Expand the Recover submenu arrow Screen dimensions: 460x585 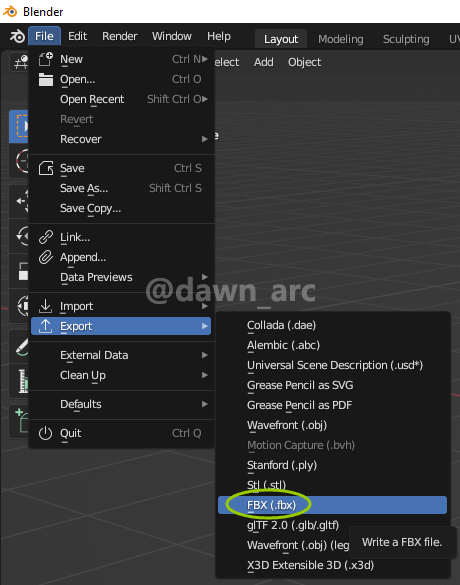click(204, 139)
